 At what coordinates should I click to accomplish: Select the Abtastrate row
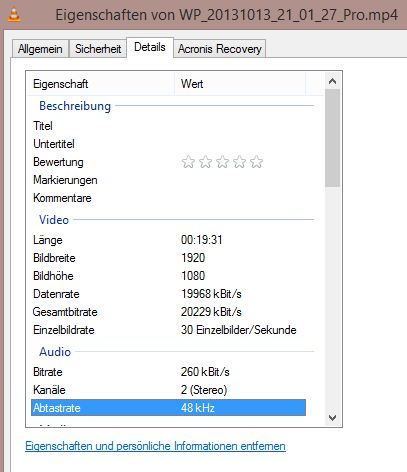point(168,408)
